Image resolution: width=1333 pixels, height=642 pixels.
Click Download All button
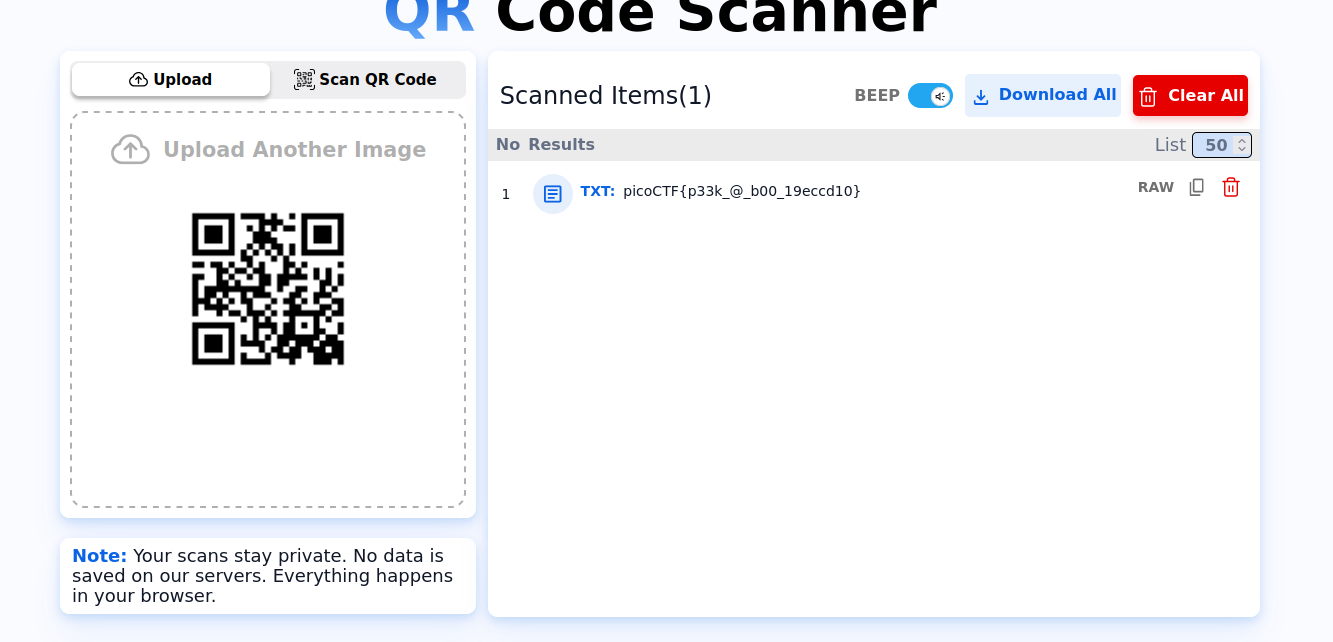[1043, 95]
